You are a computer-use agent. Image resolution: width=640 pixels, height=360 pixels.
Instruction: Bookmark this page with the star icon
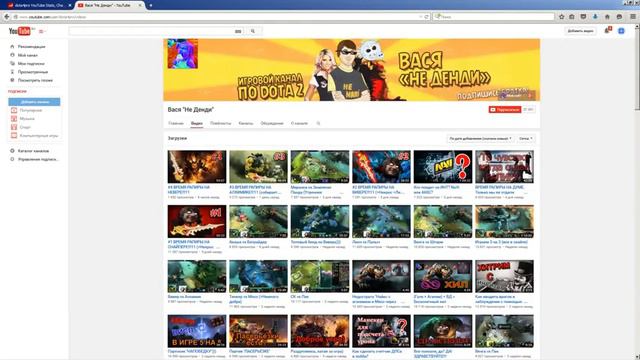[x=562, y=17]
